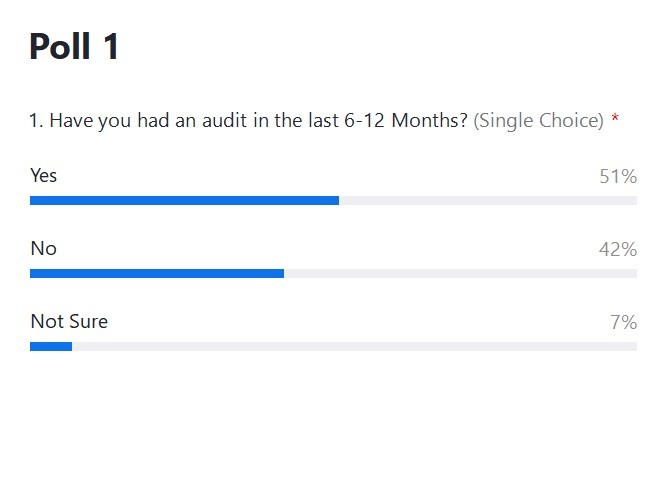
Task: Click the blue filled Yes progress bar
Action: click(x=184, y=201)
